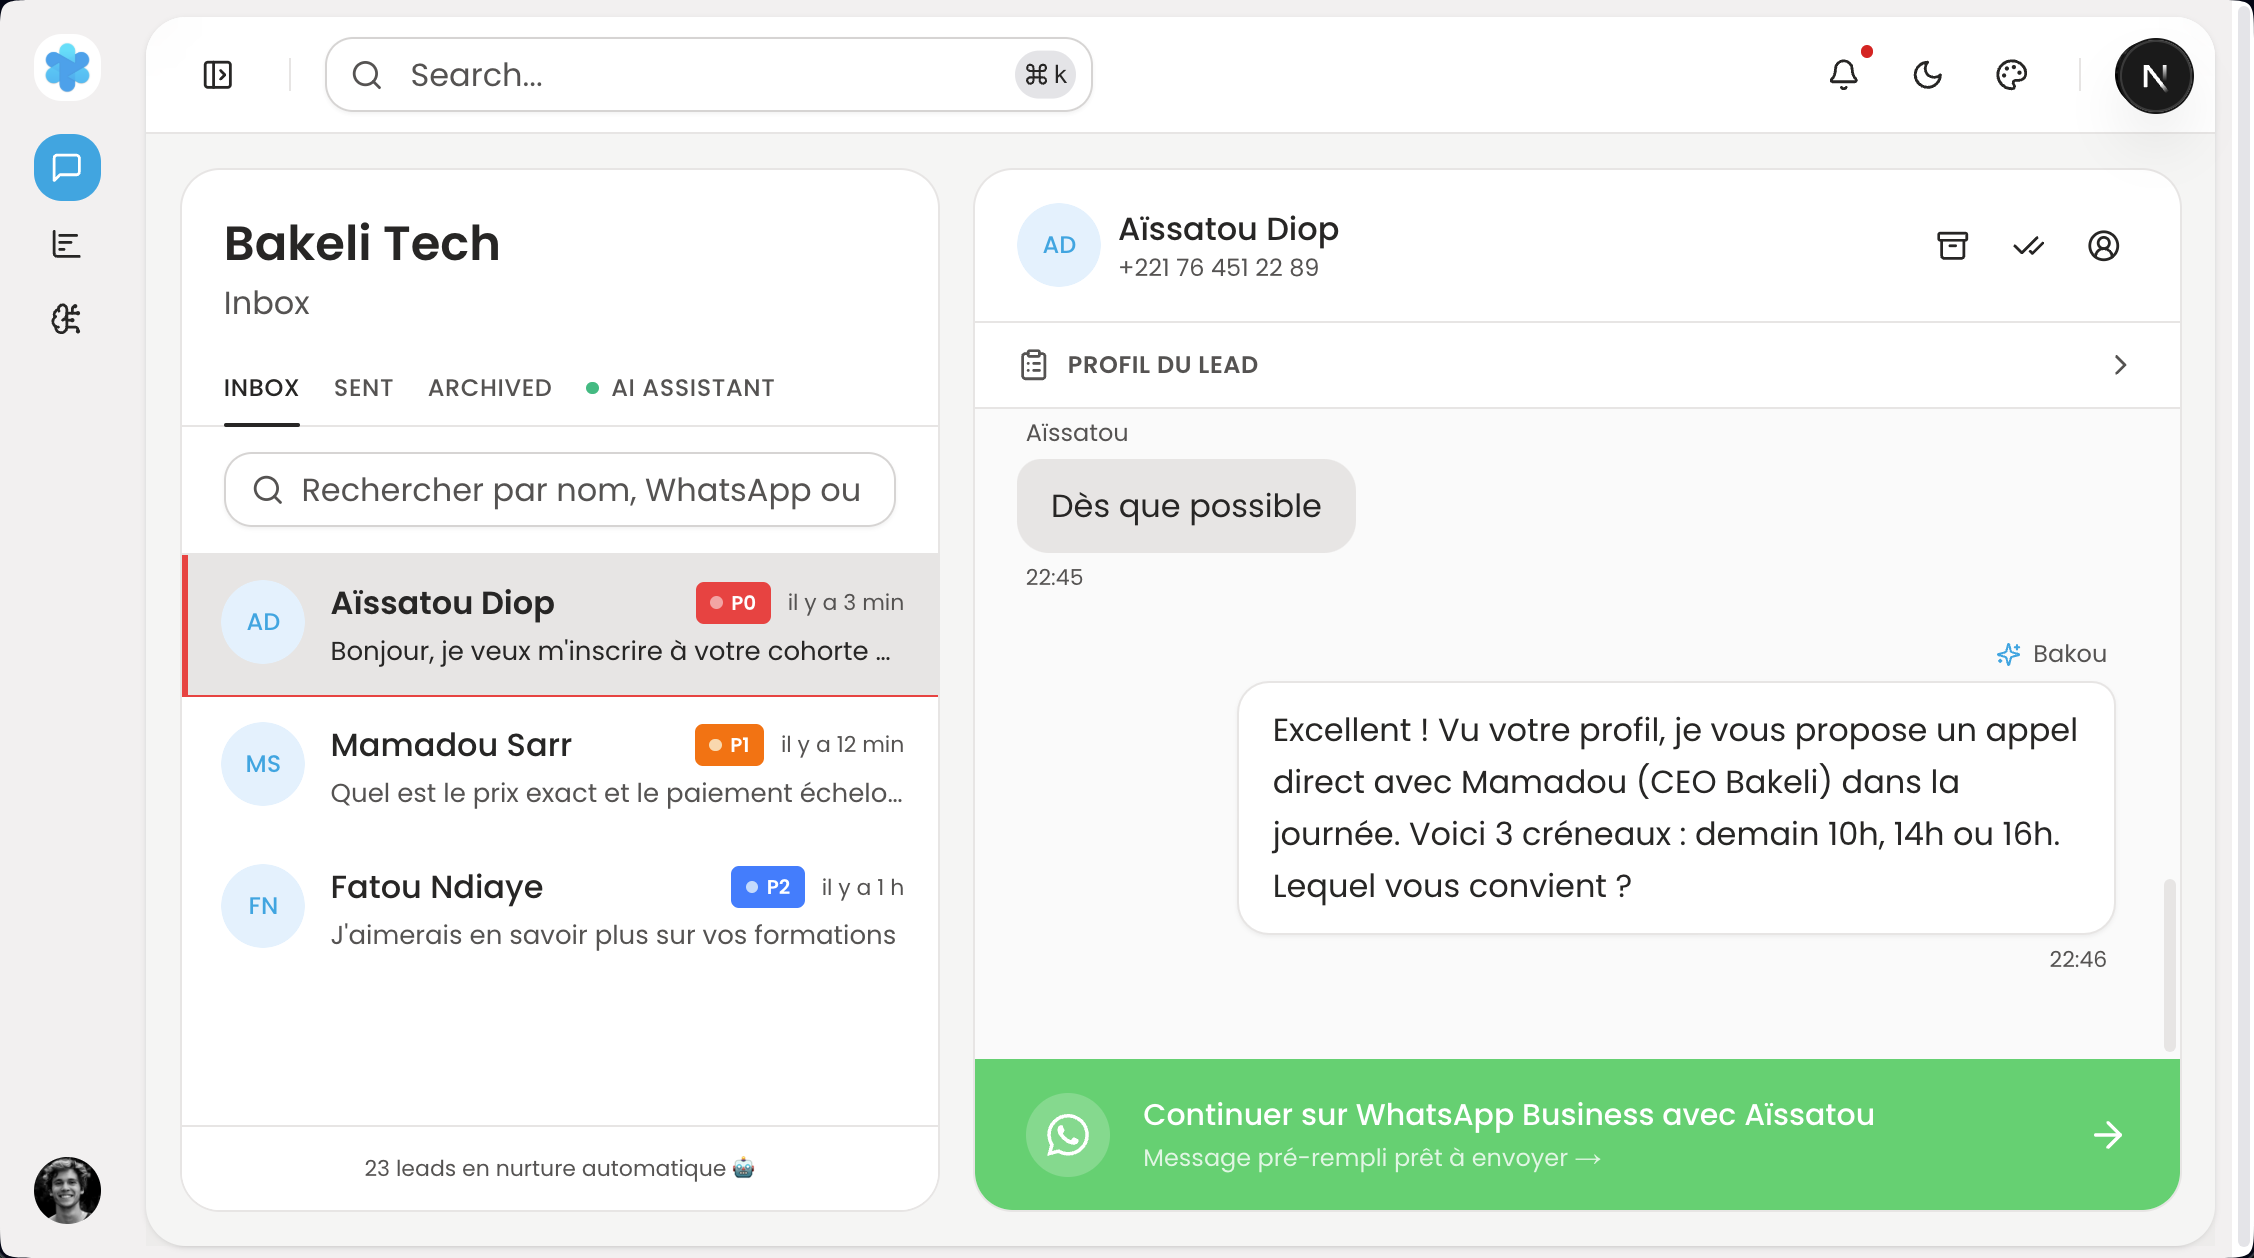Expand the PROFIL DU LEAD section
The height and width of the screenshot is (1258, 2254).
click(1577, 365)
